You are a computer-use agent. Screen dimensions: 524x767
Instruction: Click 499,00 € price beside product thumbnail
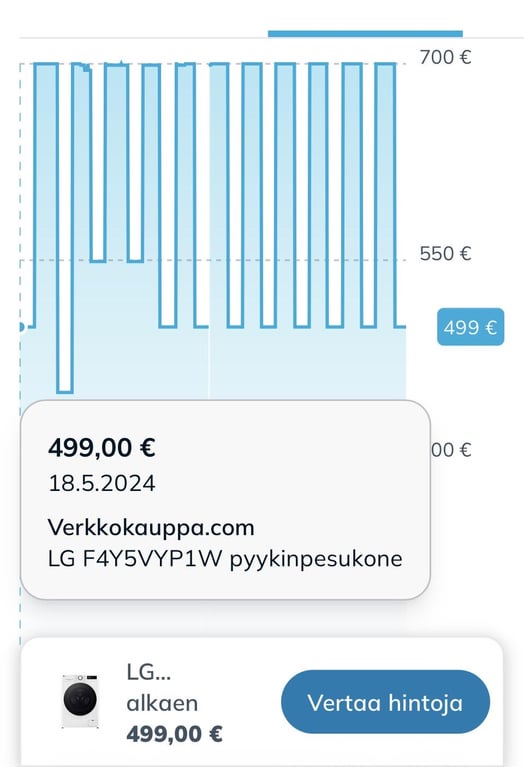(175, 734)
